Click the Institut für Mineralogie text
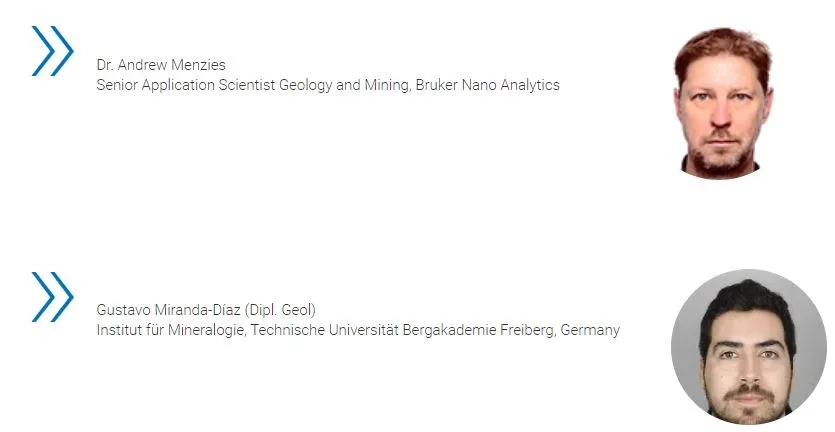The image size is (835, 432). [171, 330]
